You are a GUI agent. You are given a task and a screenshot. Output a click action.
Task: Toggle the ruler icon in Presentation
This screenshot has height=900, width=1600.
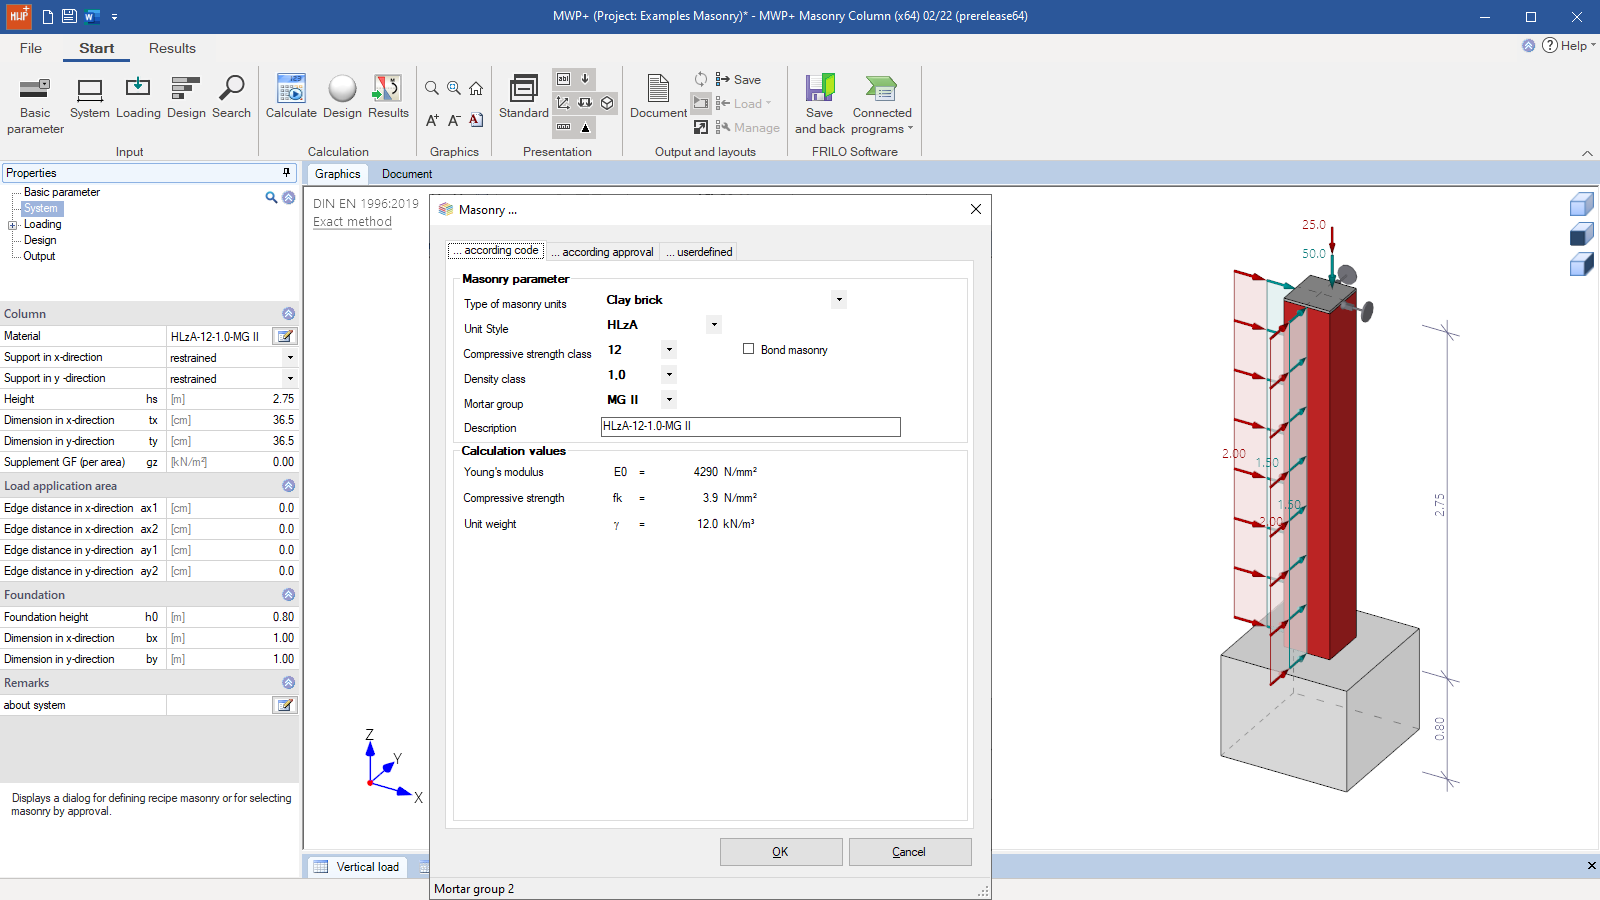click(564, 127)
